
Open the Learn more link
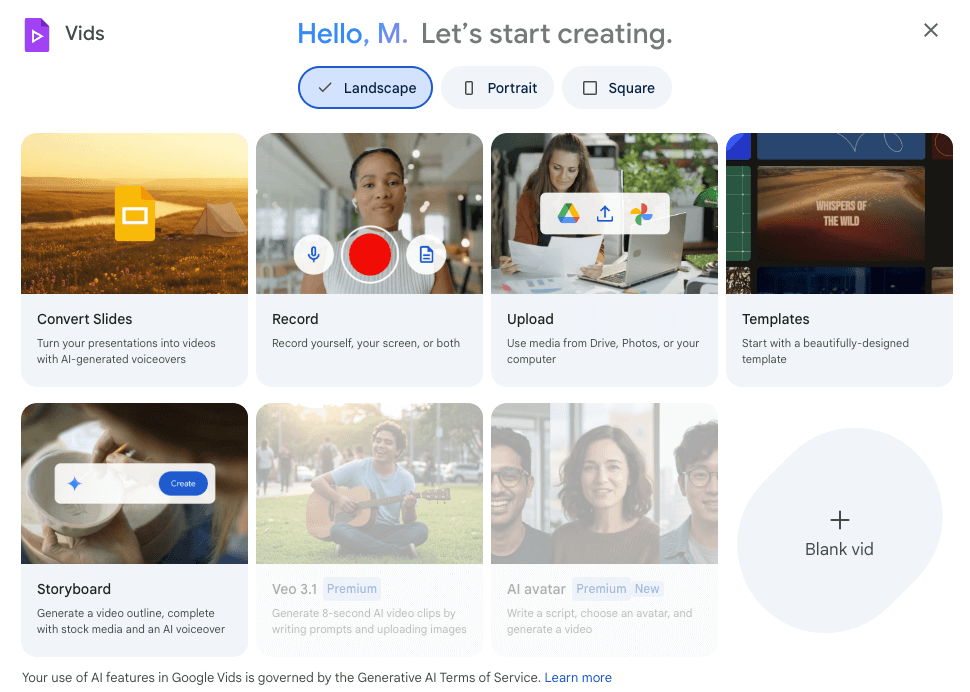point(578,677)
